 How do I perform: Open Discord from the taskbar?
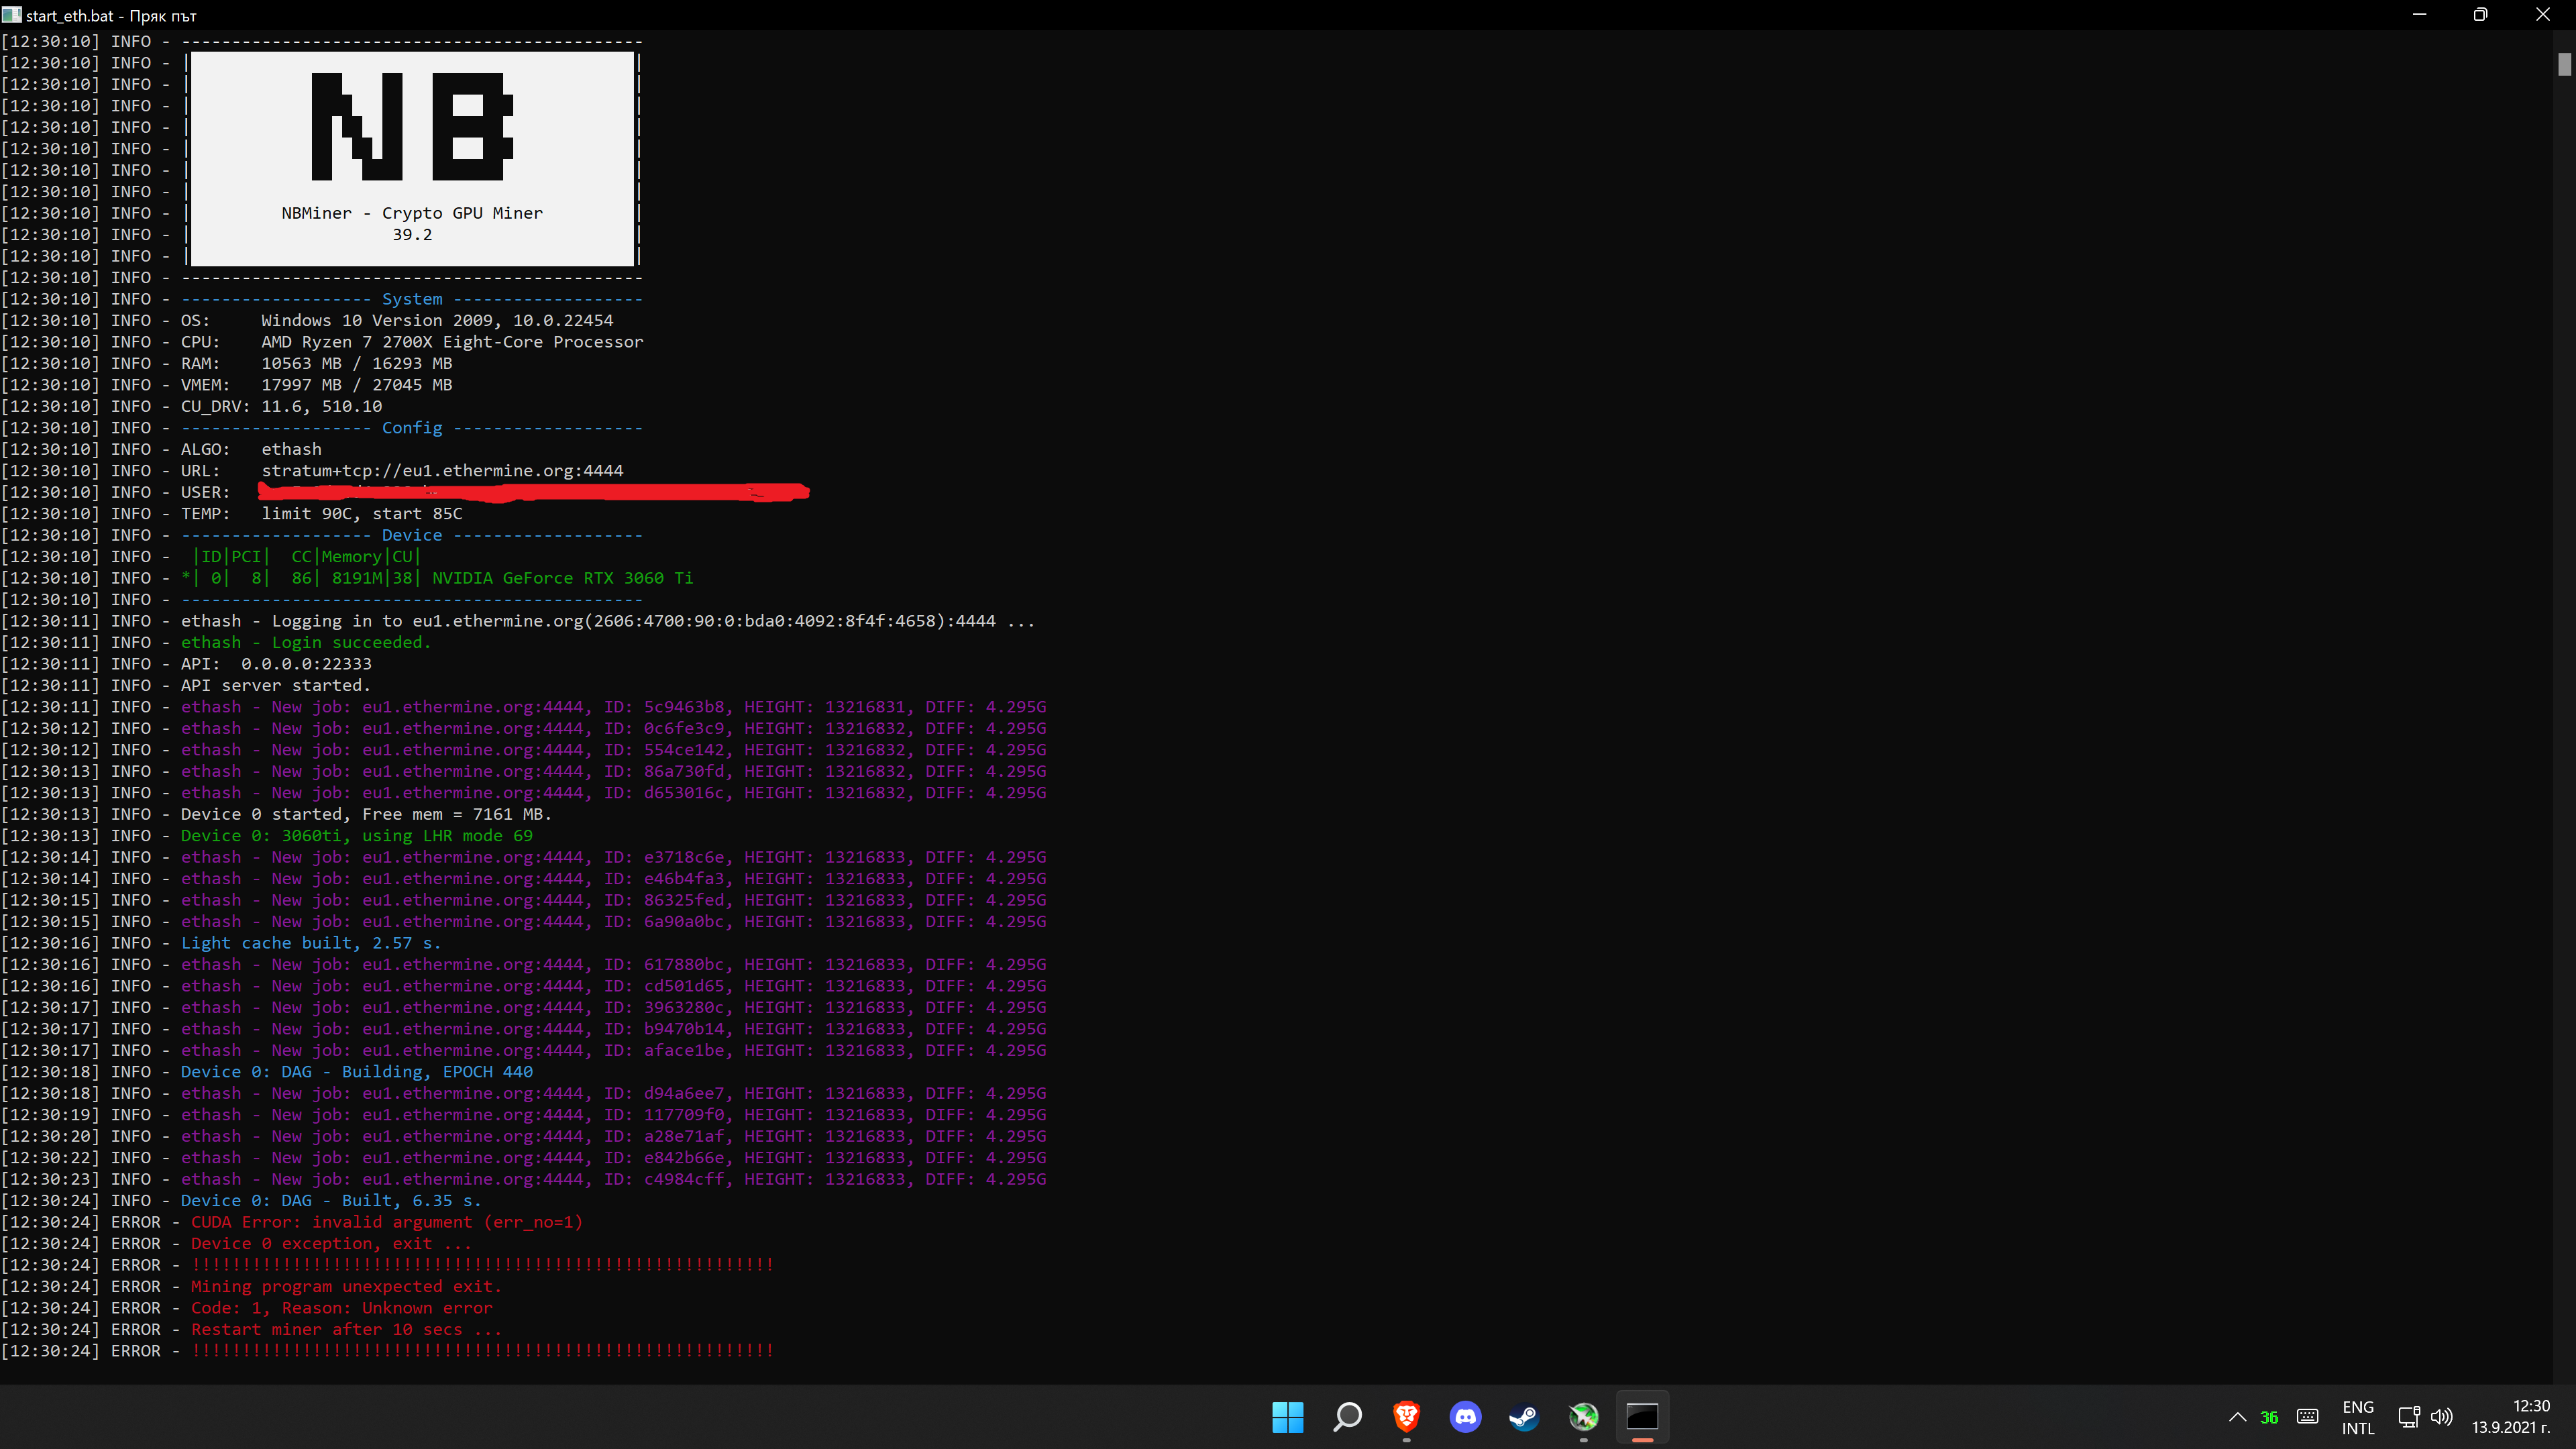pyautogui.click(x=1465, y=1417)
